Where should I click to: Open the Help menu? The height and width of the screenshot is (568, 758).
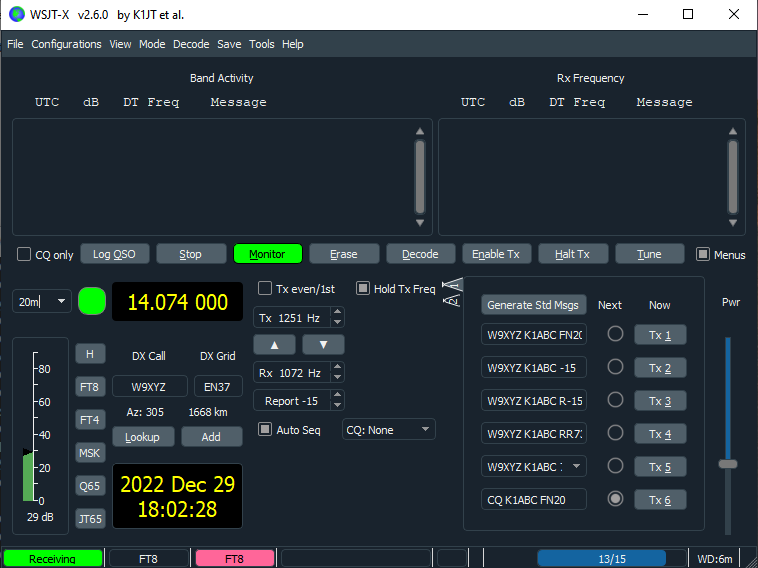(x=292, y=44)
